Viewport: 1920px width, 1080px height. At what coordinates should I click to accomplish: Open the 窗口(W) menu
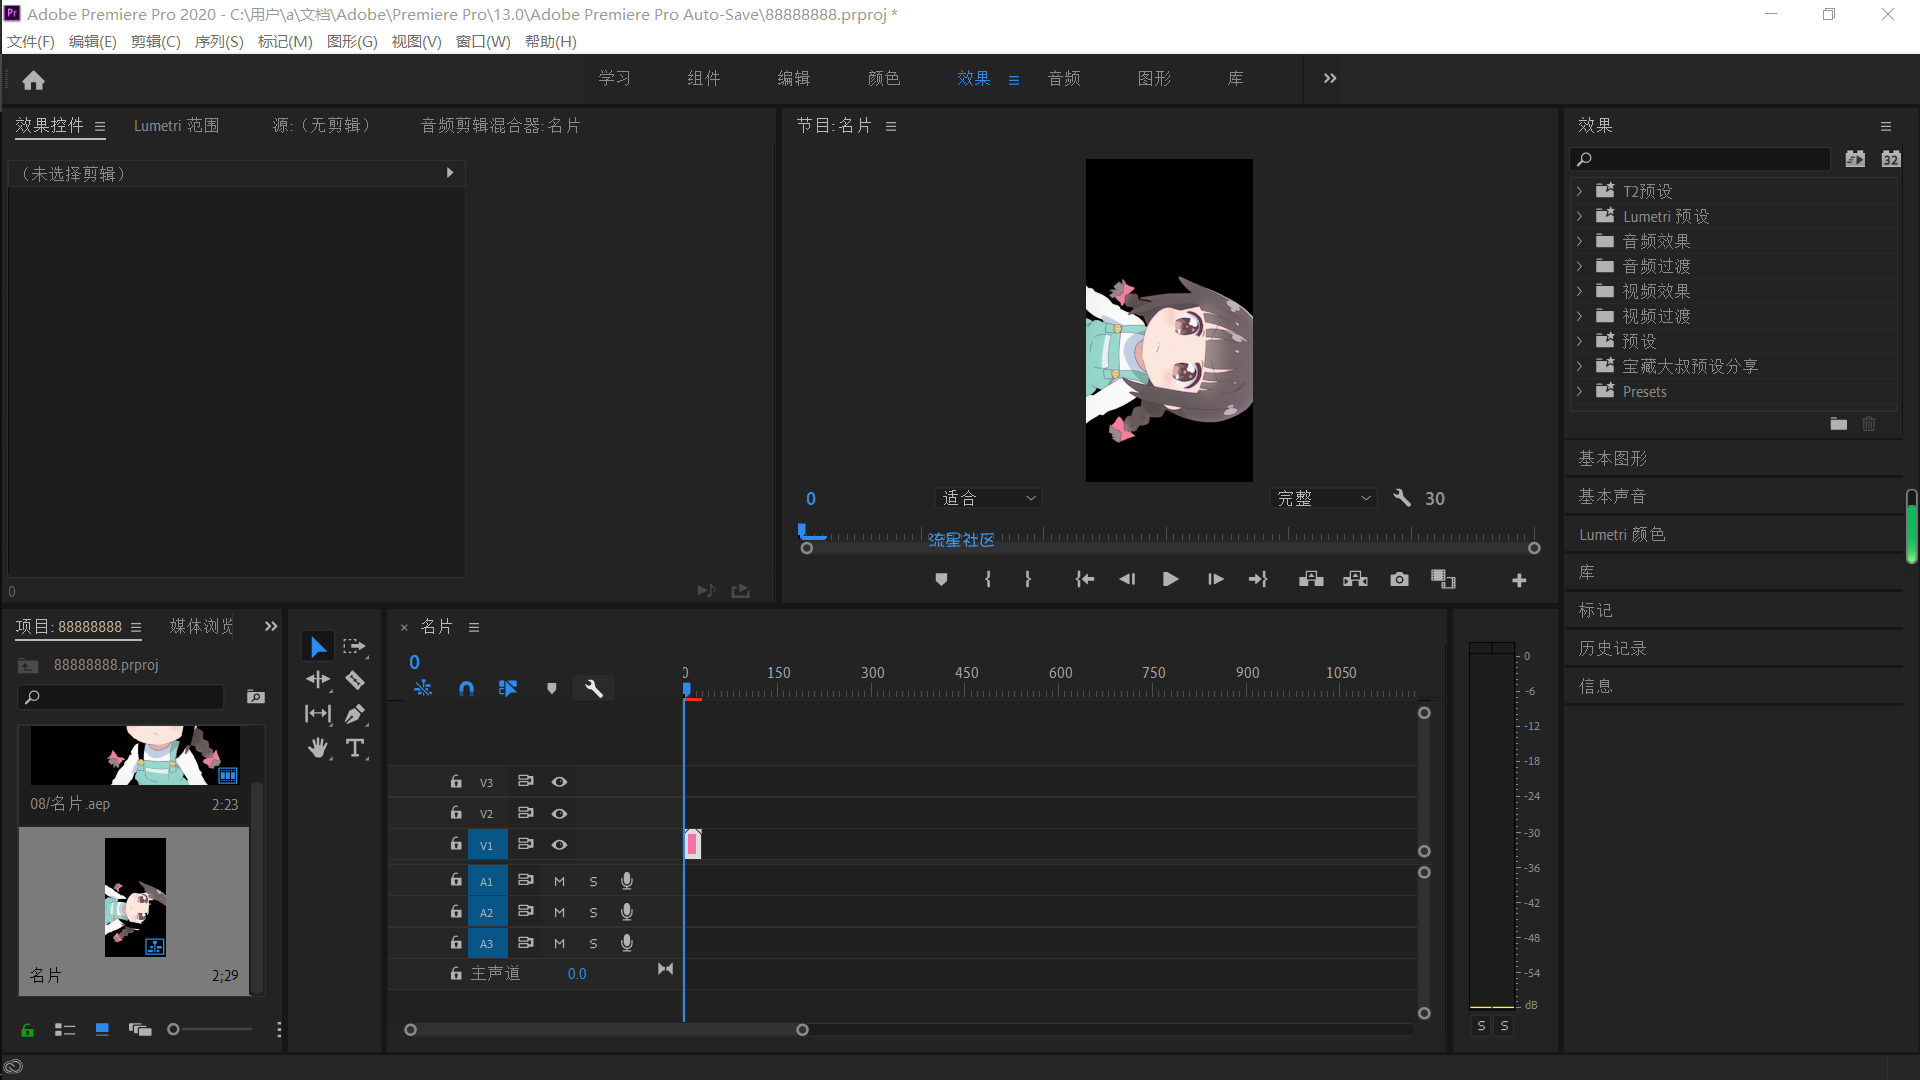coord(483,41)
